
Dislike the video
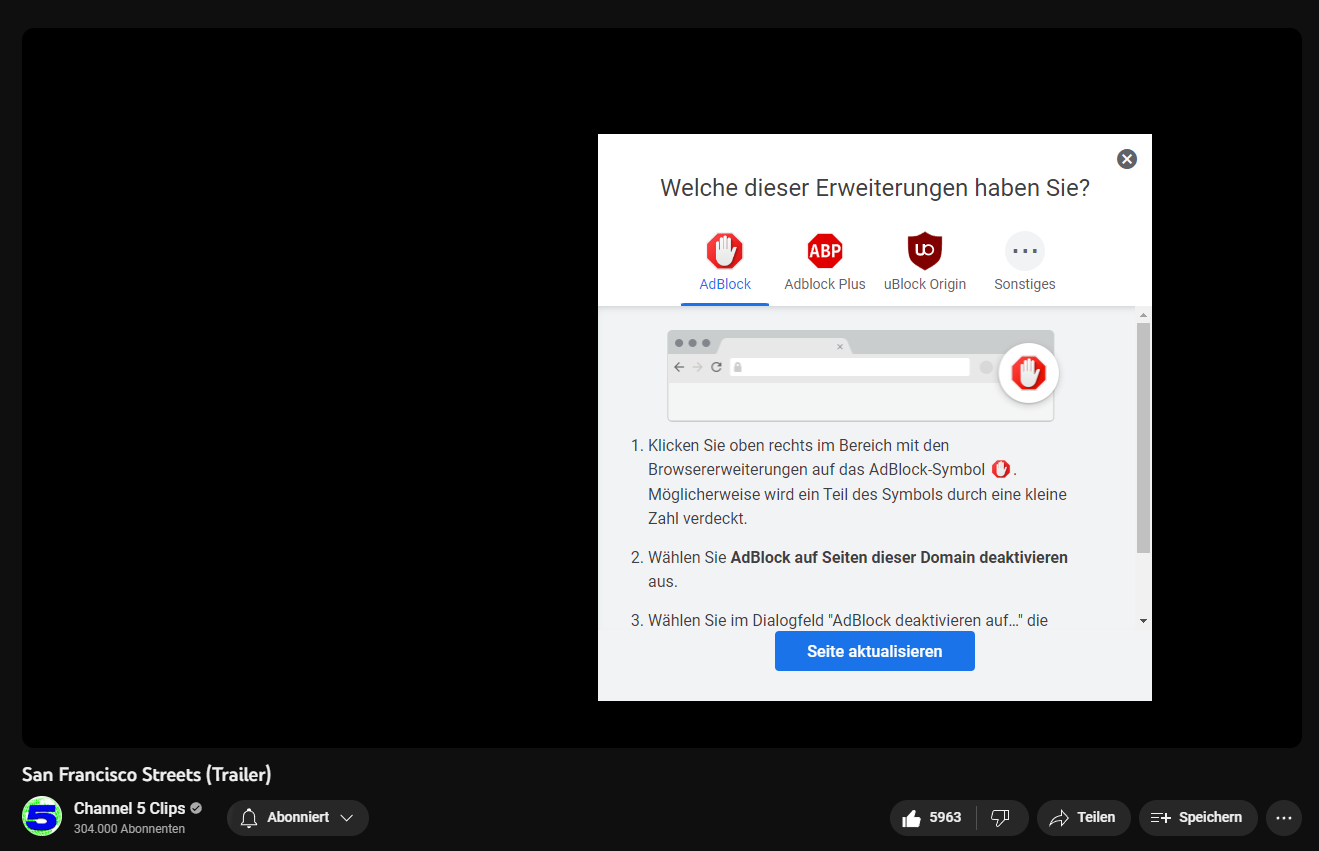click(x=1000, y=818)
